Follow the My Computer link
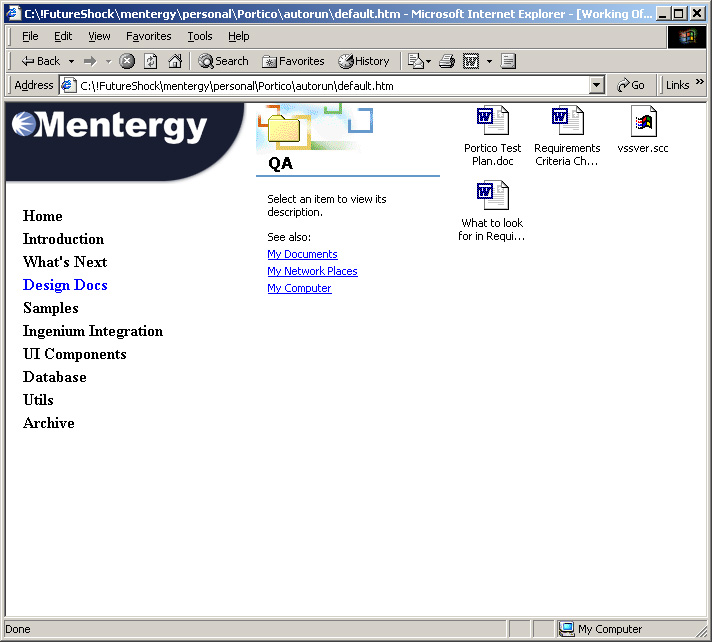This screenshot has width=712, height=642. 299,288
